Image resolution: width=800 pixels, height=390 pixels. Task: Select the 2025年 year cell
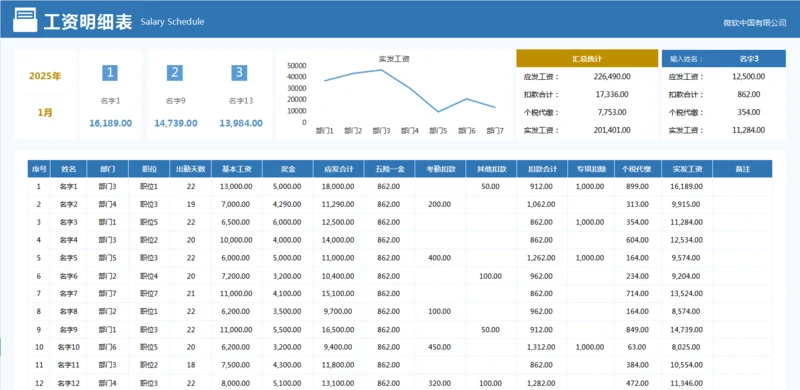click(x=45, y=76)
